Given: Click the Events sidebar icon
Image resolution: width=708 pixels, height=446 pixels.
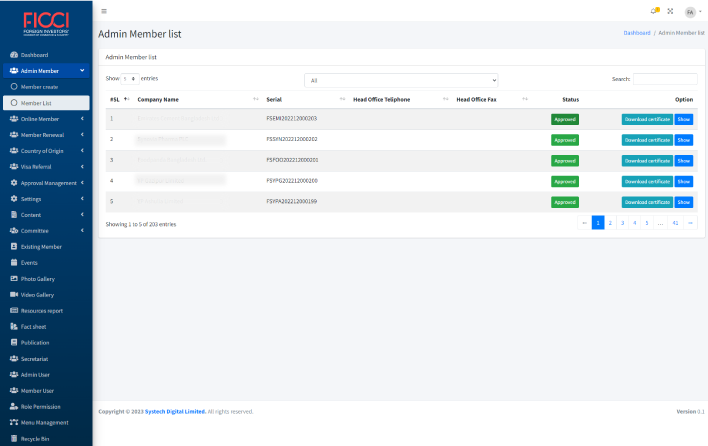Looking at the screenshot, I should 13,263.
